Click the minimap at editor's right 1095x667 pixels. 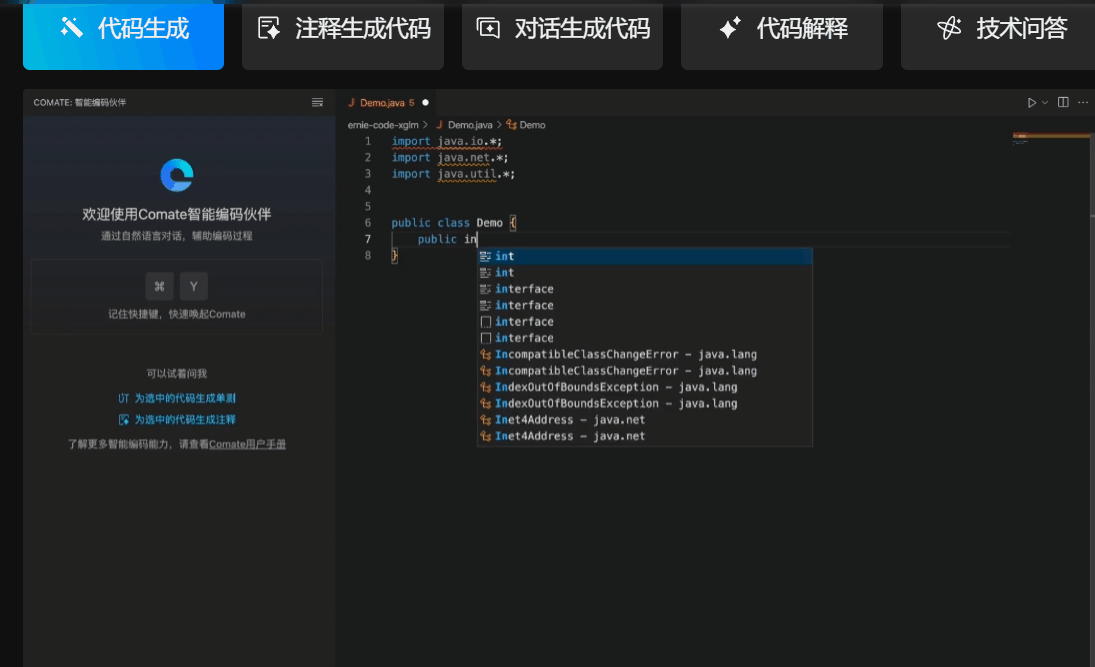point(1051,138)
